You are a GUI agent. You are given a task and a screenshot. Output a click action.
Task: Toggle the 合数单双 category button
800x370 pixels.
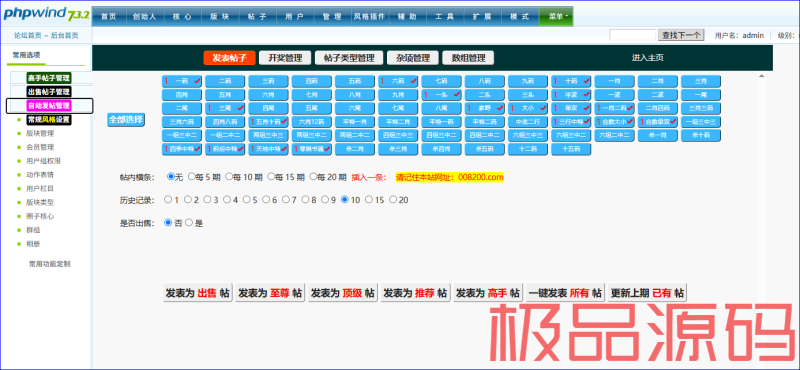pyautogui.click(x=658, y=122)
